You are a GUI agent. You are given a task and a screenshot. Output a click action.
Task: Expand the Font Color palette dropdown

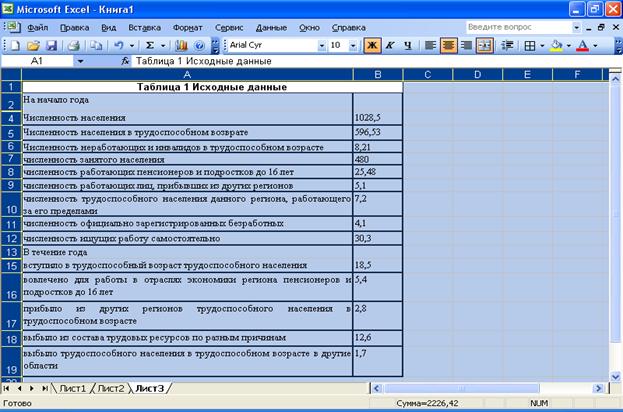595,46
